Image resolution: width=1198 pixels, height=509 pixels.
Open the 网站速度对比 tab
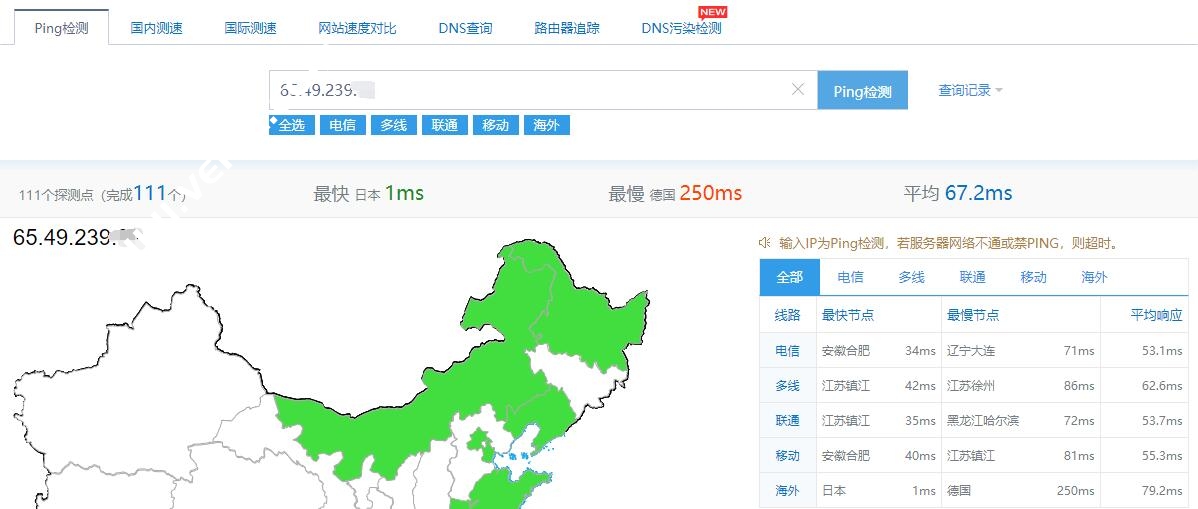358,28
